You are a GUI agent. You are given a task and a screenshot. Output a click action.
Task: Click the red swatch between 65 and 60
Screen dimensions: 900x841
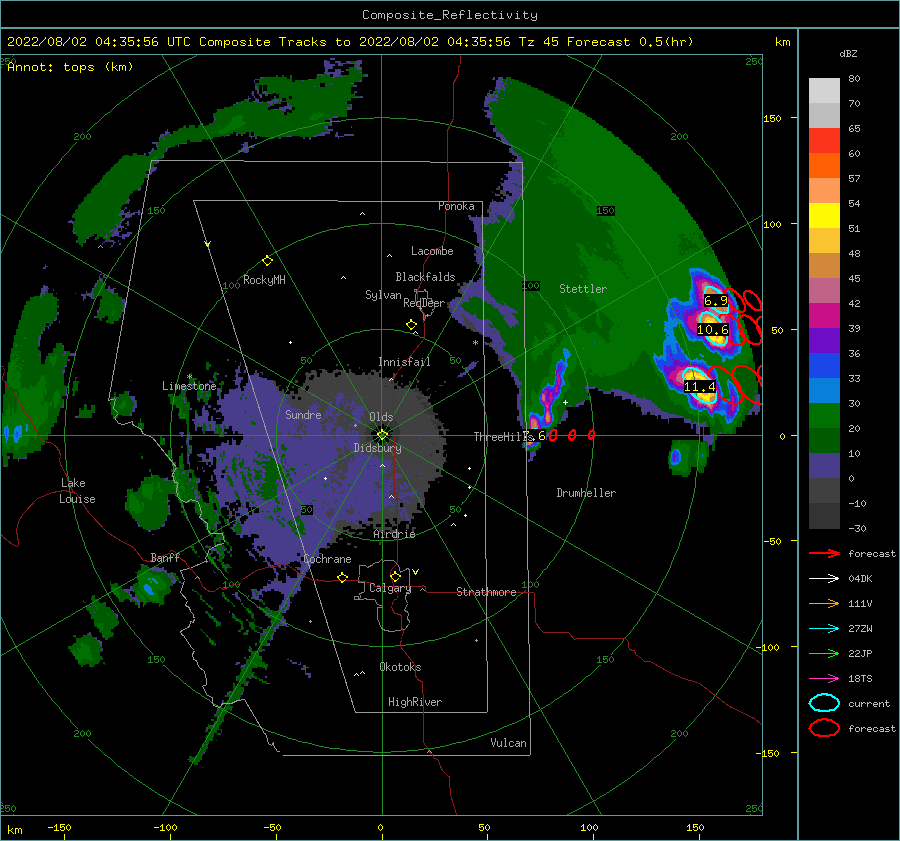[824, 141]
